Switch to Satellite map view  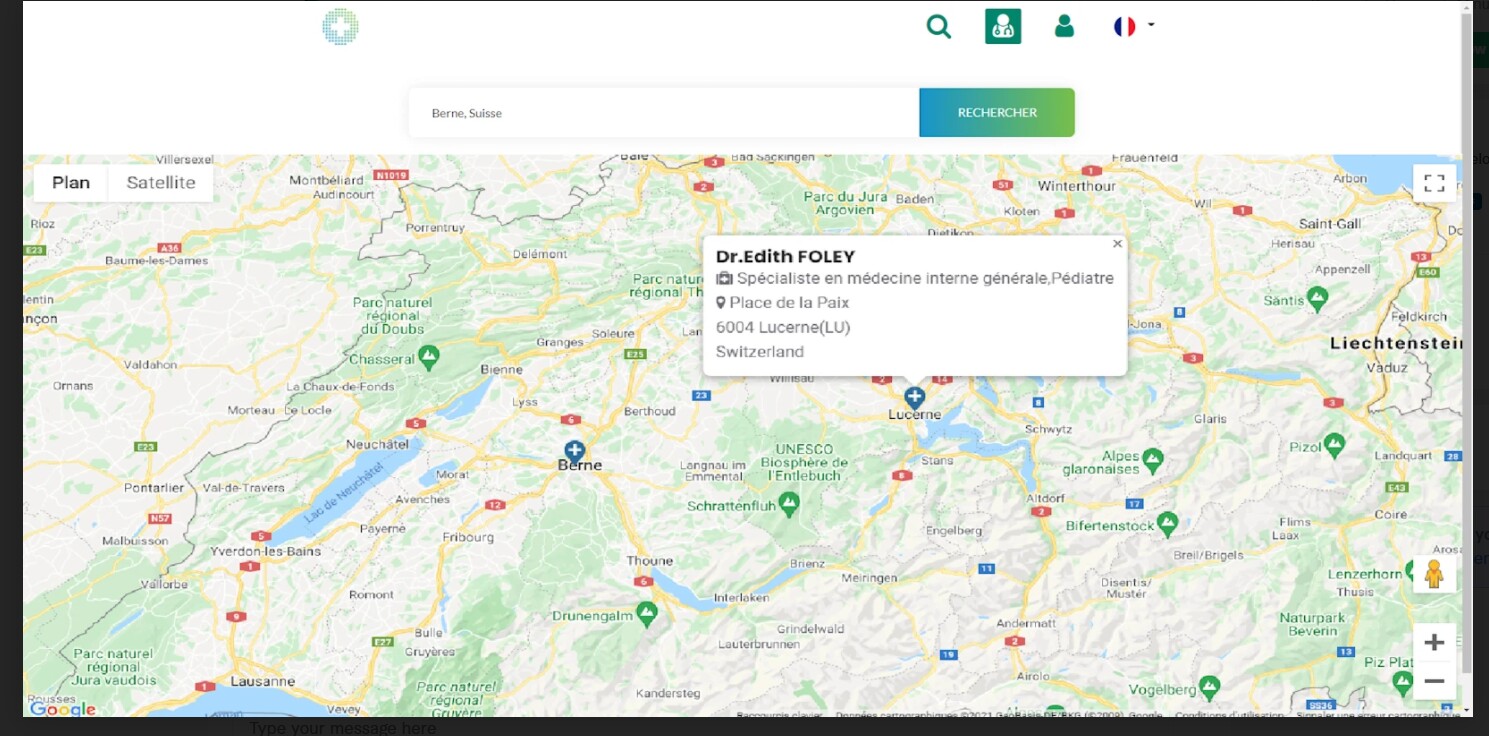click(x=161, y=183)
